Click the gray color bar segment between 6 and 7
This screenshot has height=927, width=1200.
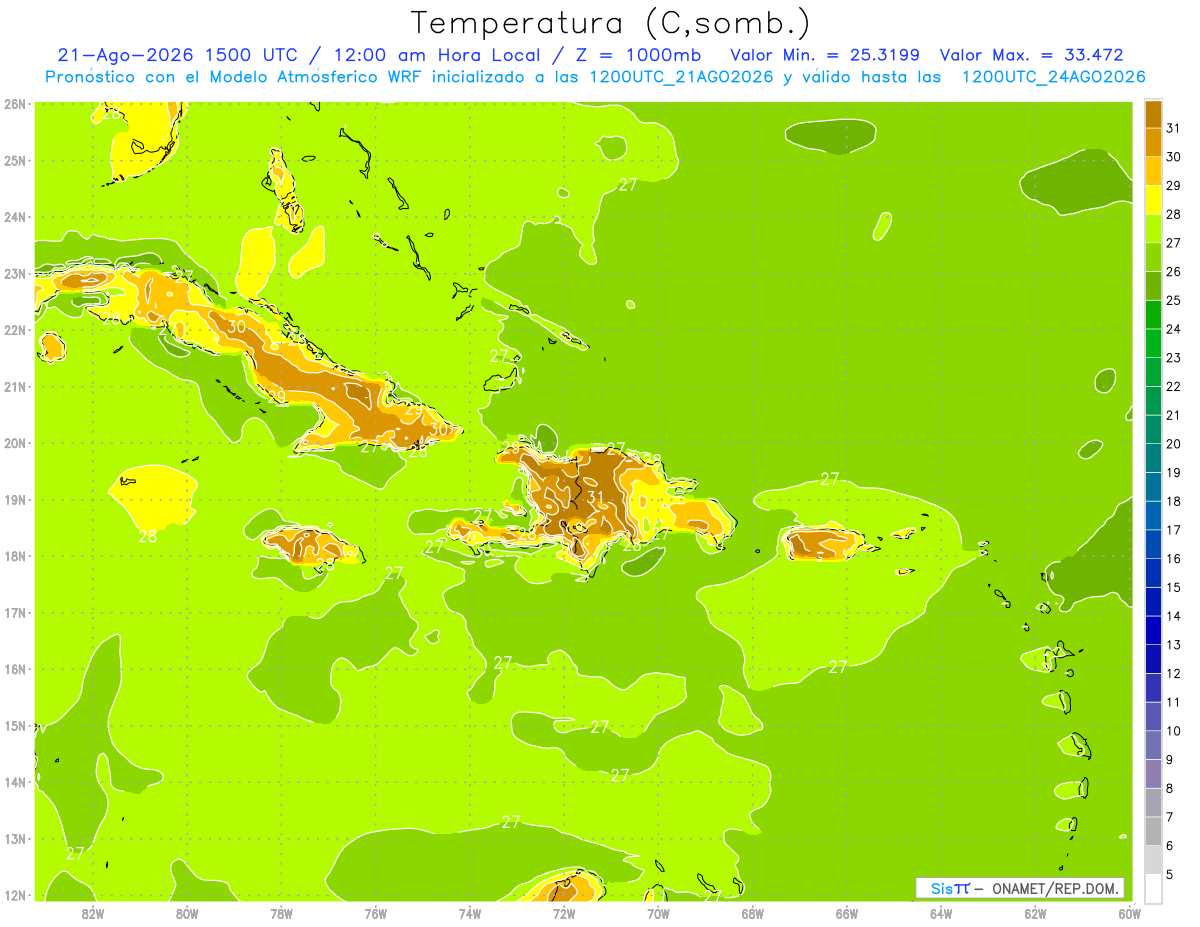coord(1154,831)
